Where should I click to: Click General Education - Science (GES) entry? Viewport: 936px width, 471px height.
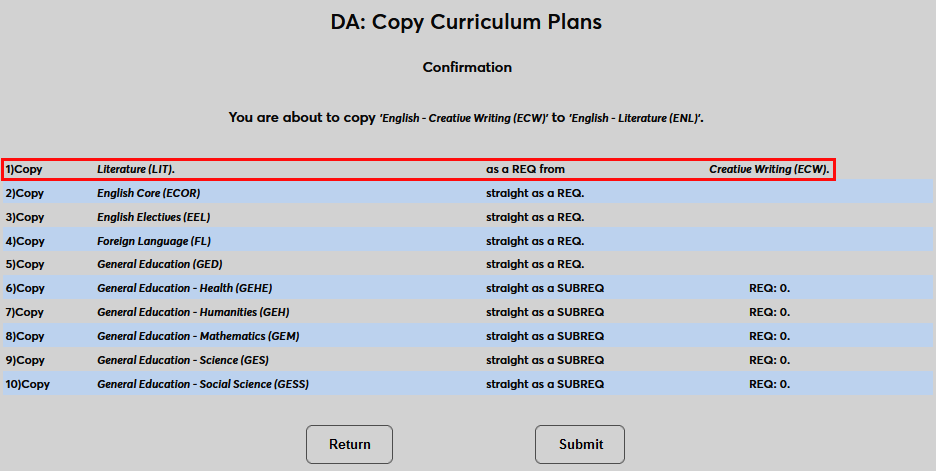pyautogui.click(x=182, y=360)
